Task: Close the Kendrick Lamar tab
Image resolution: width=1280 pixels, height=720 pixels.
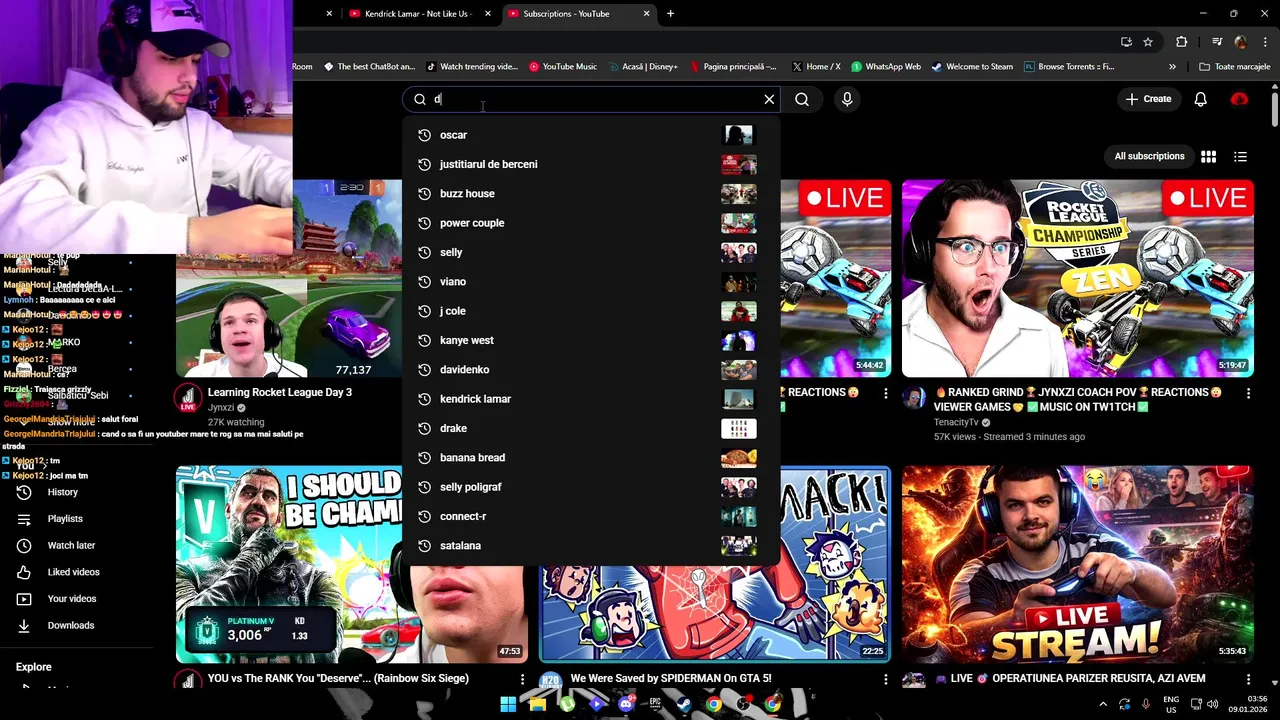Action: tap(488, 14)
